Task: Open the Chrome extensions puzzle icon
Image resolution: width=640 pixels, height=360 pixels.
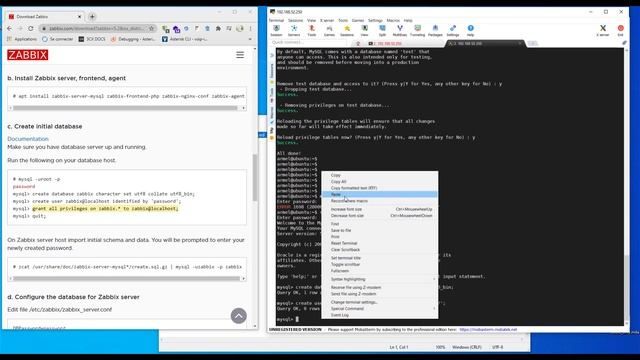Action: coord(218,29)
